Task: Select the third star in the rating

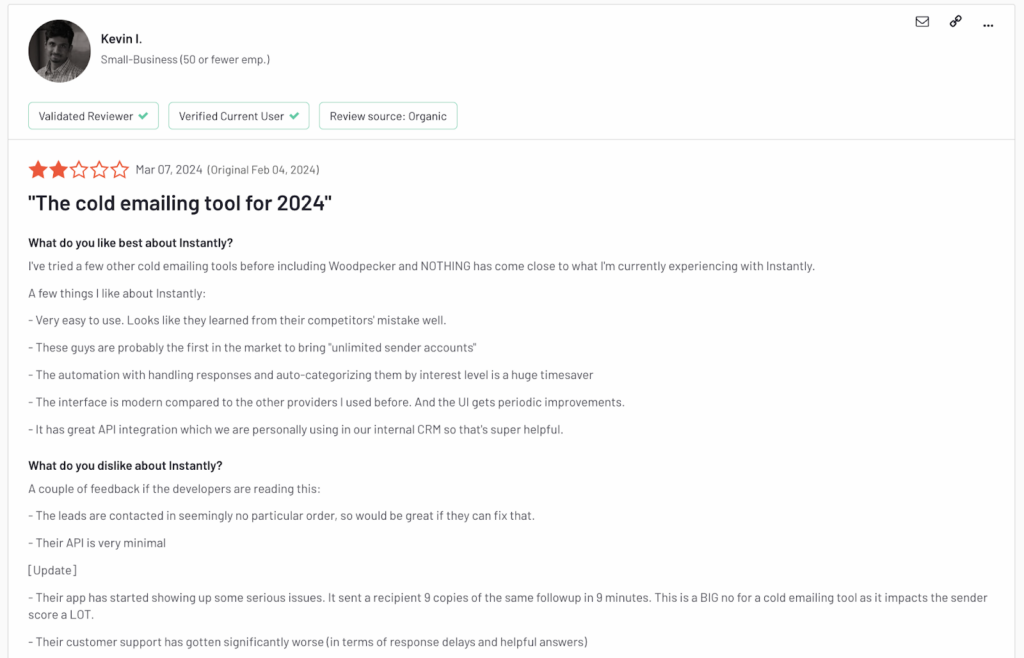Action: coord(78,169)
